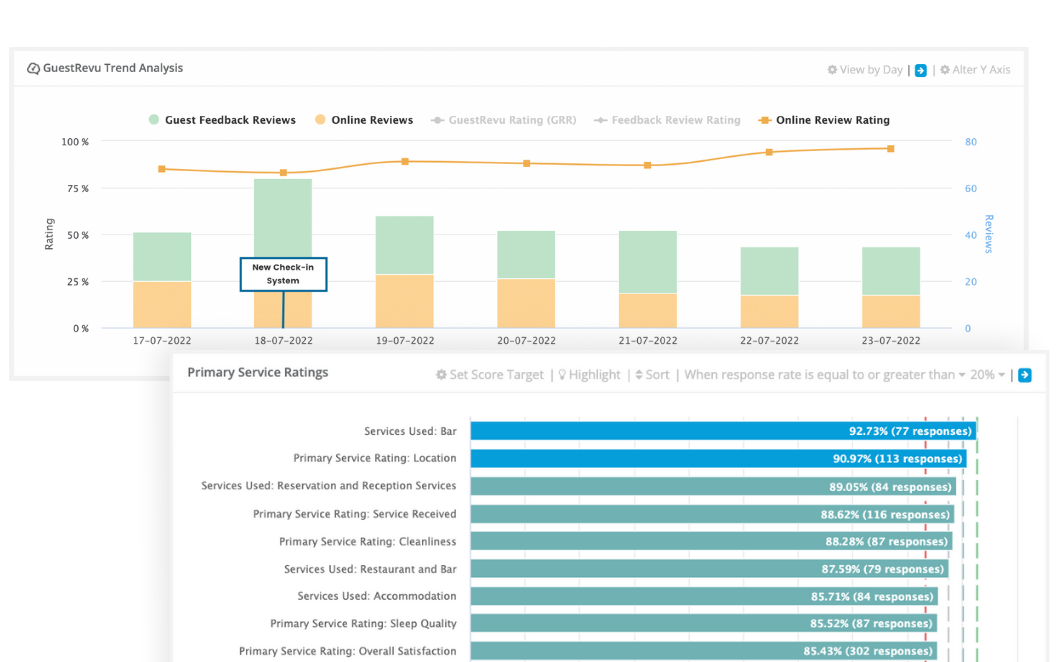Click the green bar segment for 21-07-2022
Screen dimensions: 1058x662
coord(648,262)
